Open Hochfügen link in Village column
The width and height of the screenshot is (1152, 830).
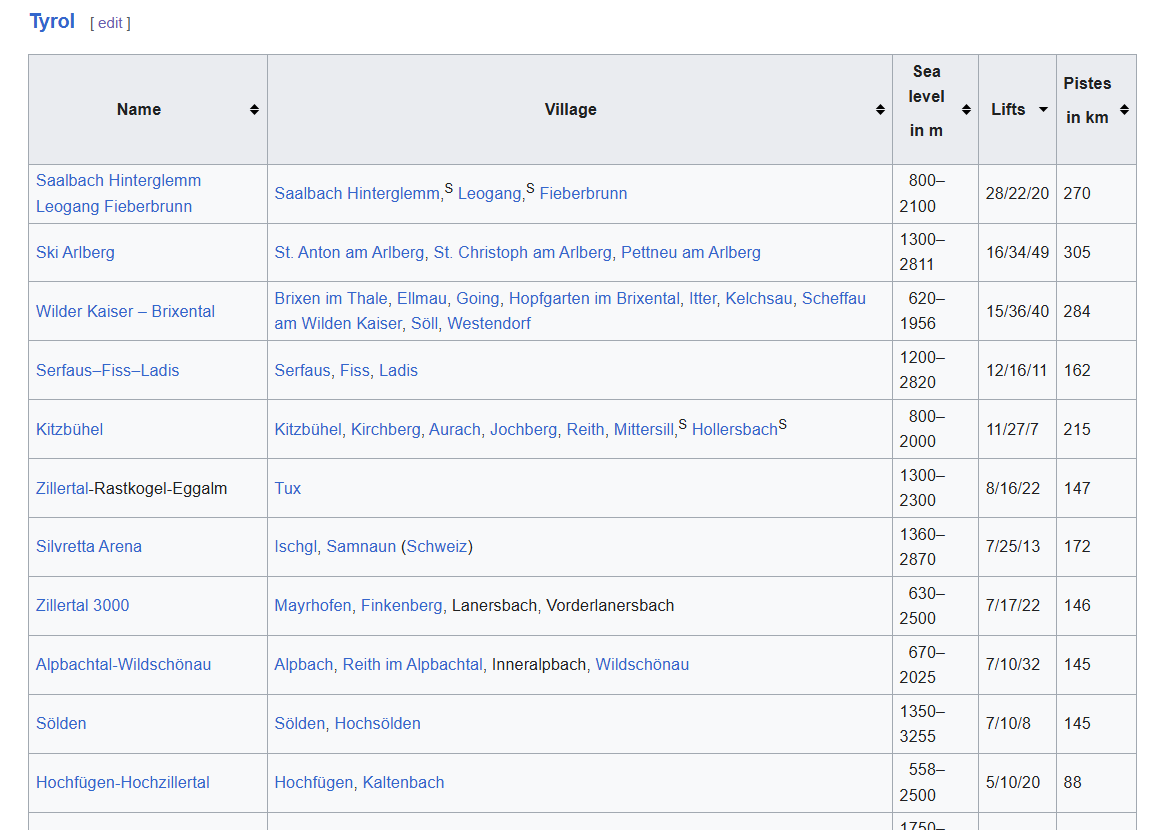click(314, 782)
